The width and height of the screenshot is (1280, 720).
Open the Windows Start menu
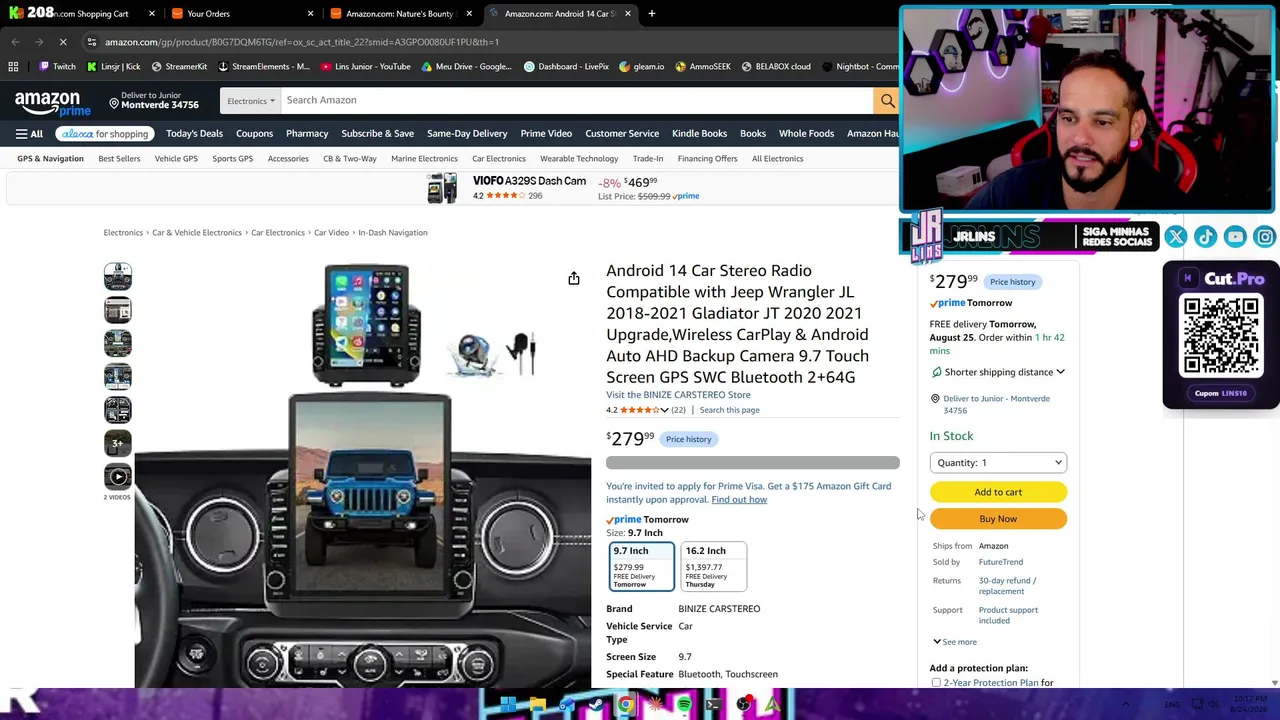[508, 705]
